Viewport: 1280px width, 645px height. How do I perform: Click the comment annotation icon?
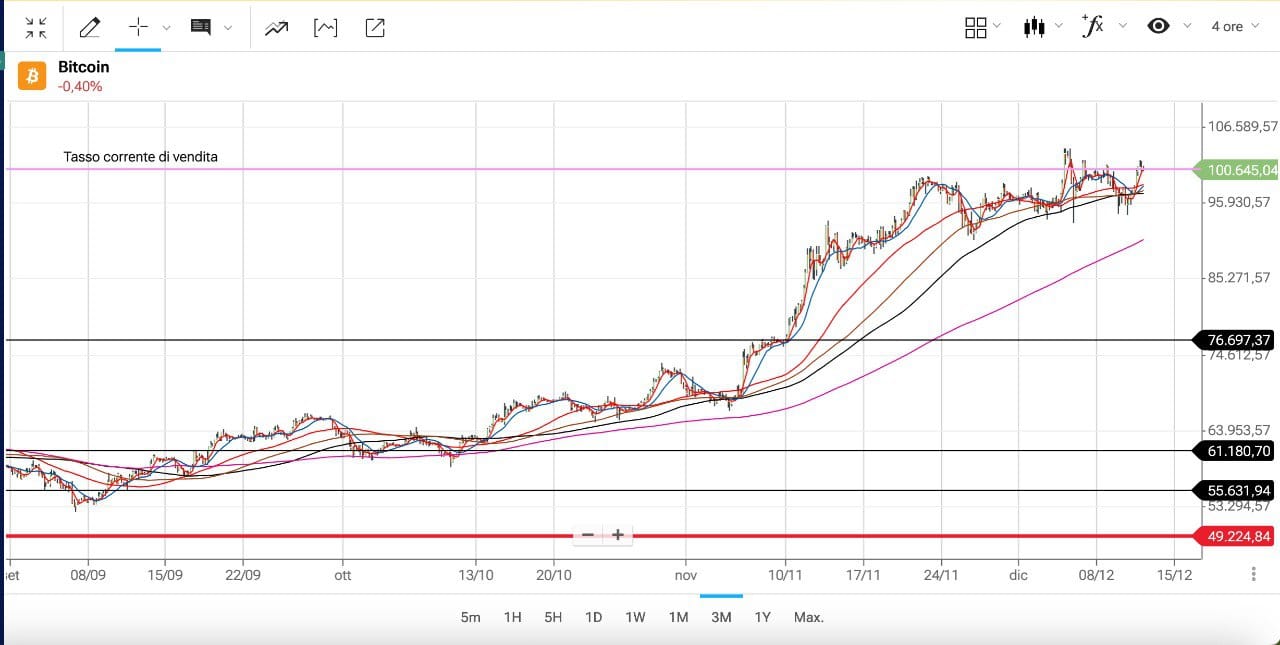(x=201, y=27)
